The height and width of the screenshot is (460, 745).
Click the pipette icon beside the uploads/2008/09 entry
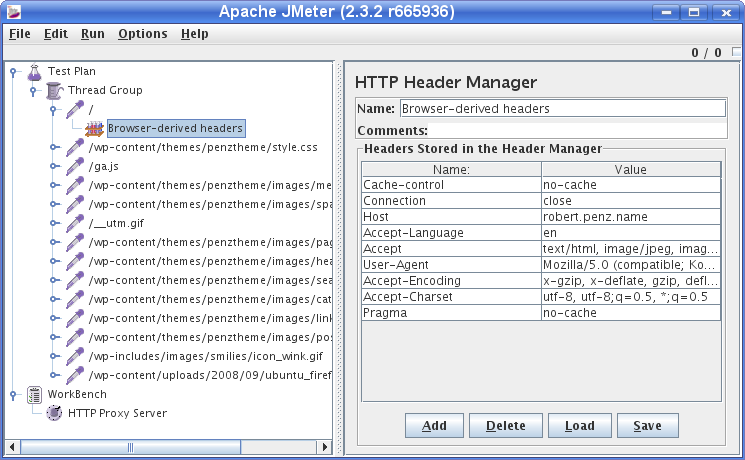[x=75, y=376]
